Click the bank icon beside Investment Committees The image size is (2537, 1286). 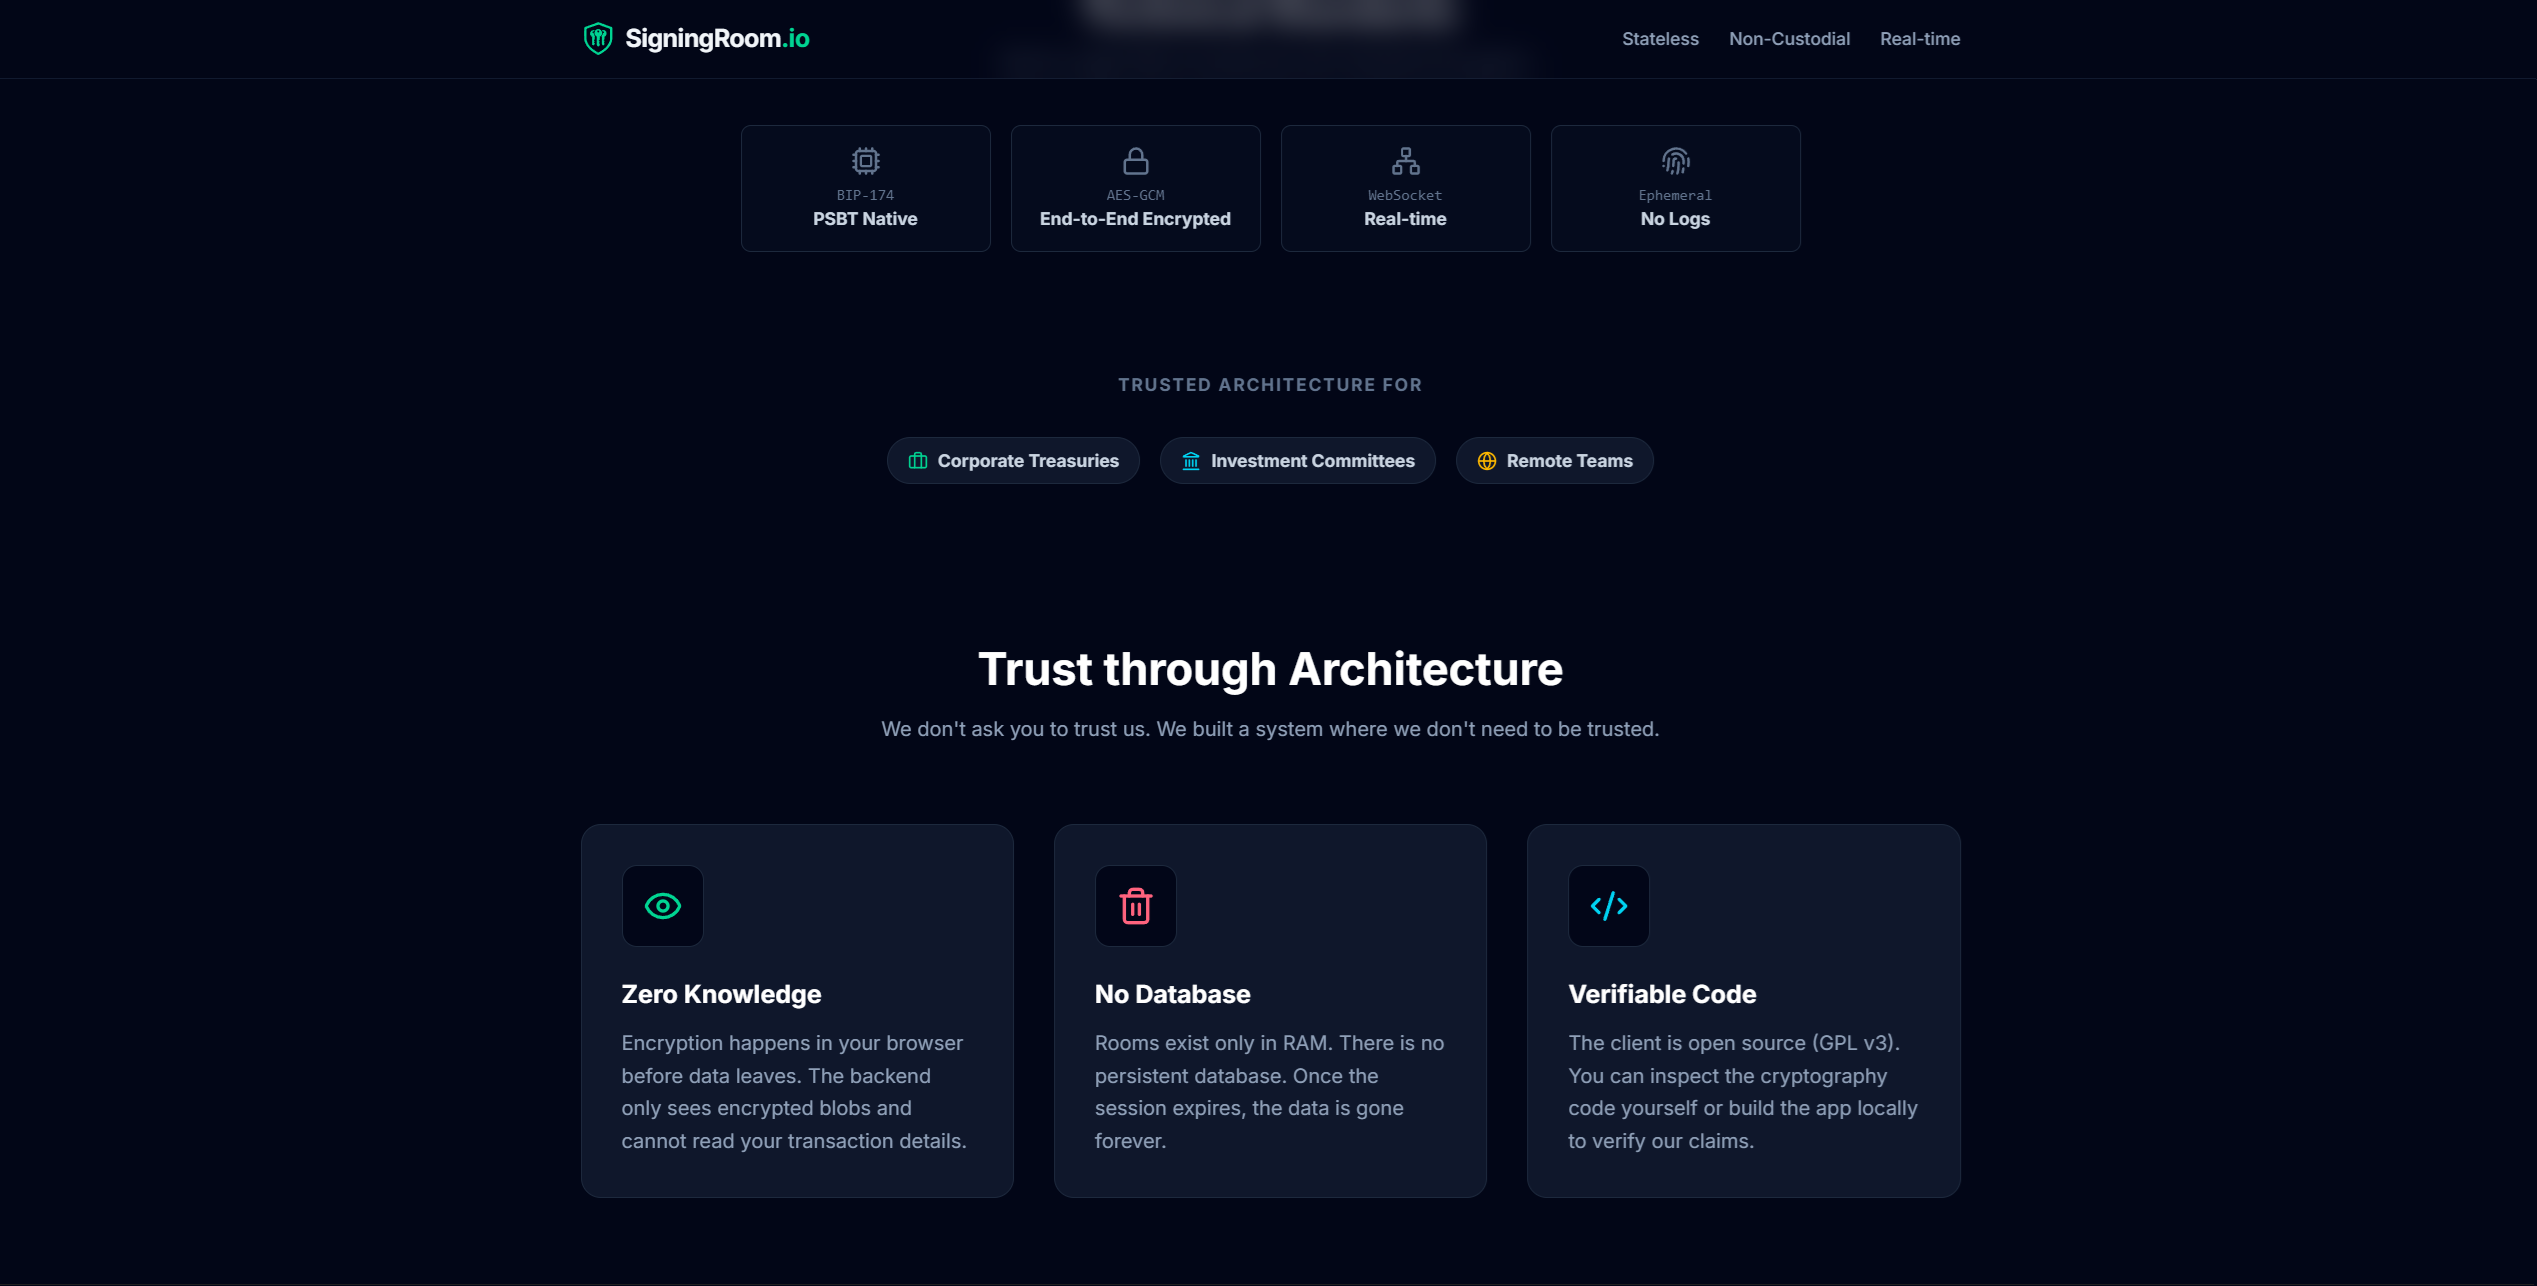pyautogui.click(x=1190, y=460)
